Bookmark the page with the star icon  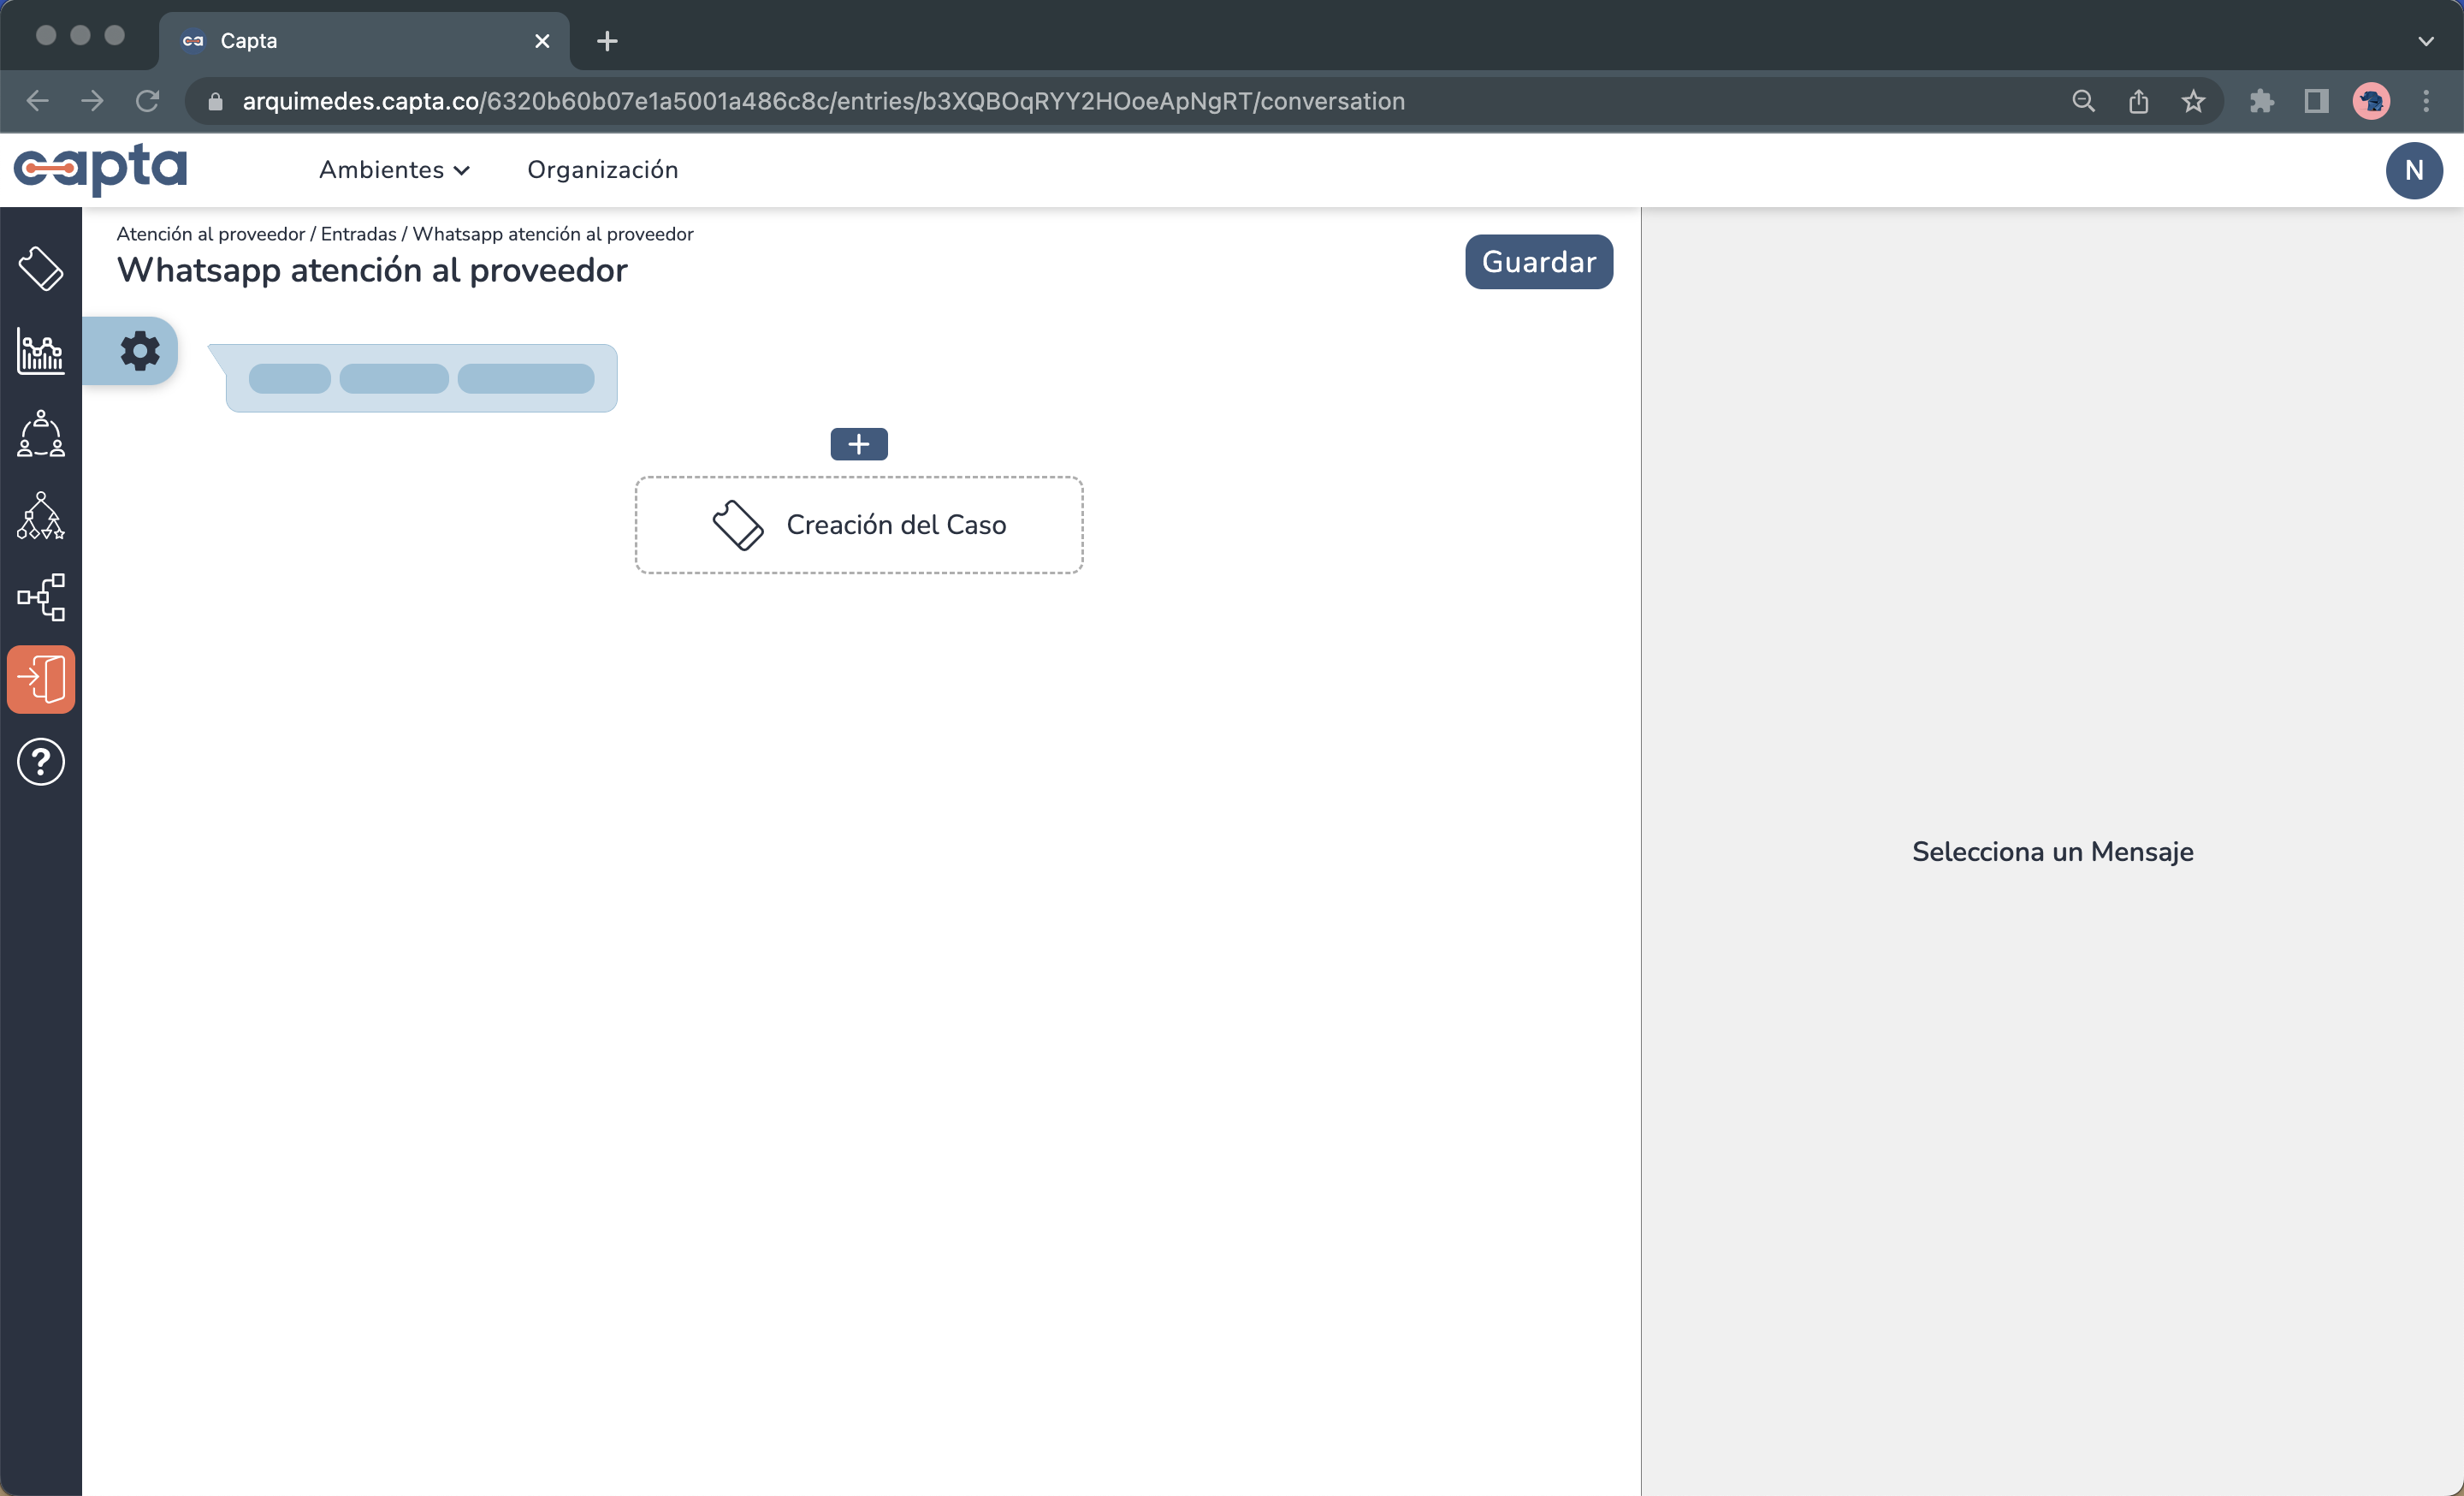click(x=2193, y=101)
